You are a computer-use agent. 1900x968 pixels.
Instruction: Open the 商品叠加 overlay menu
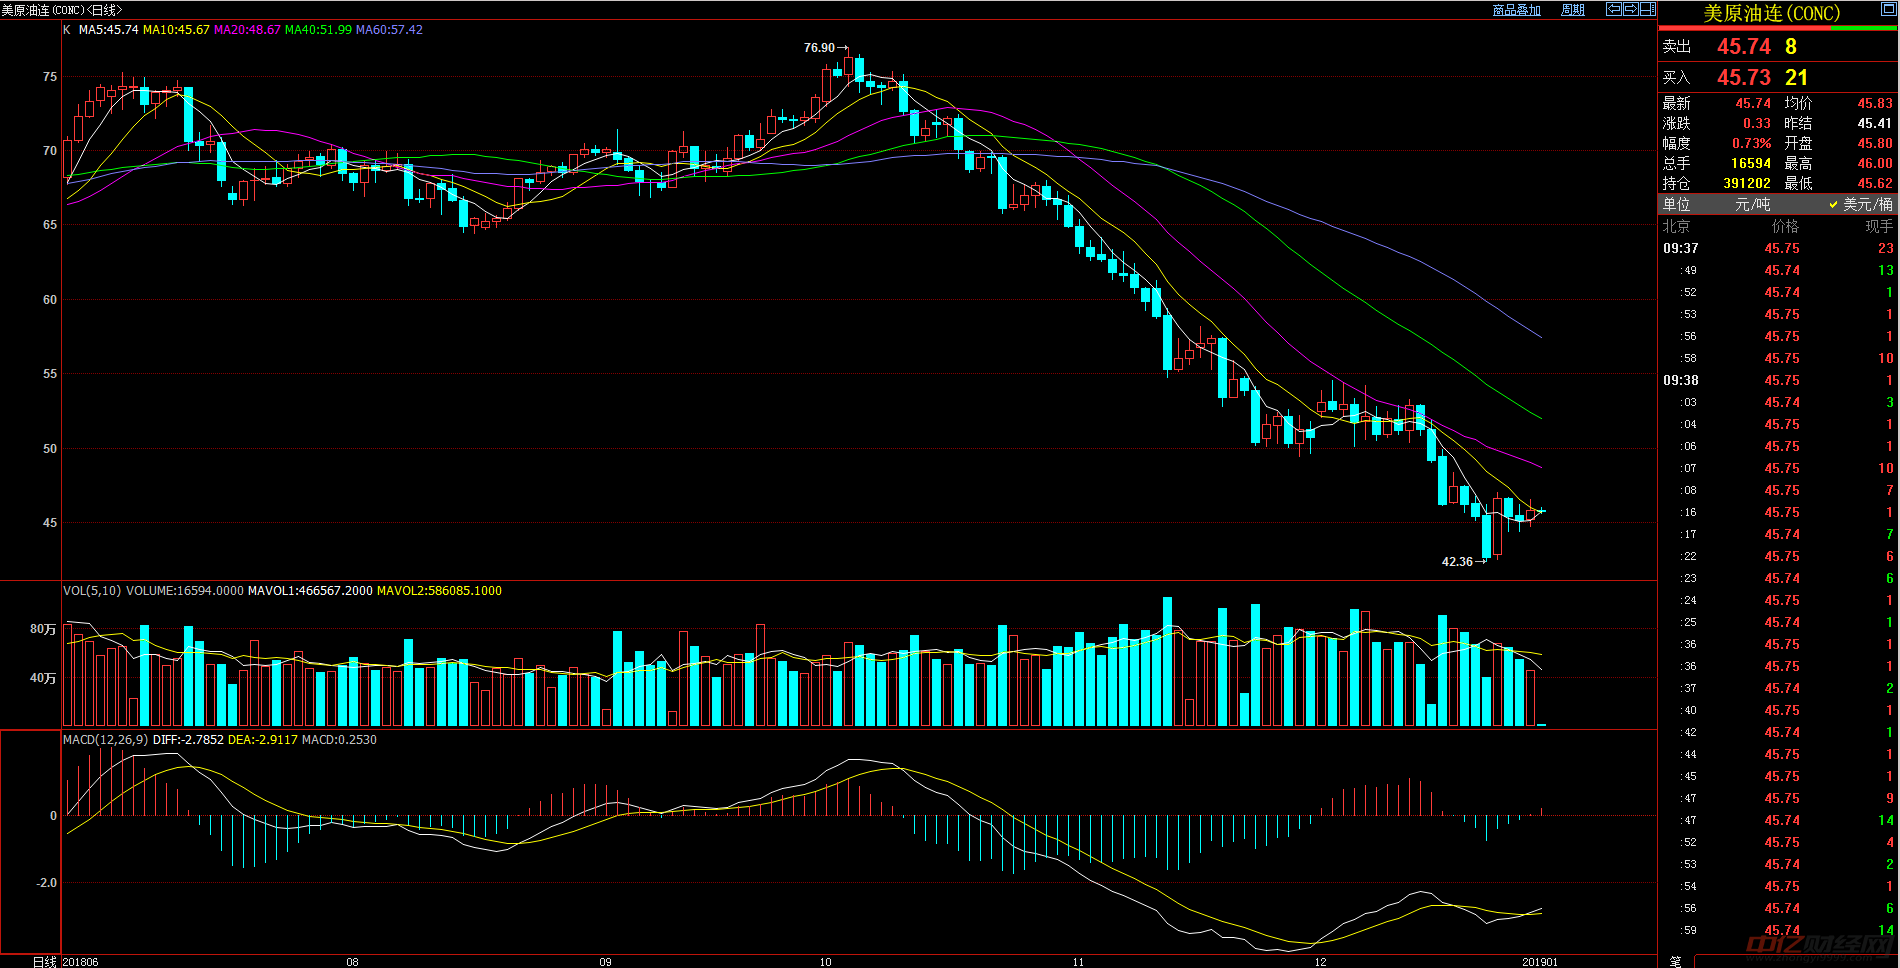pos(1516,10)
